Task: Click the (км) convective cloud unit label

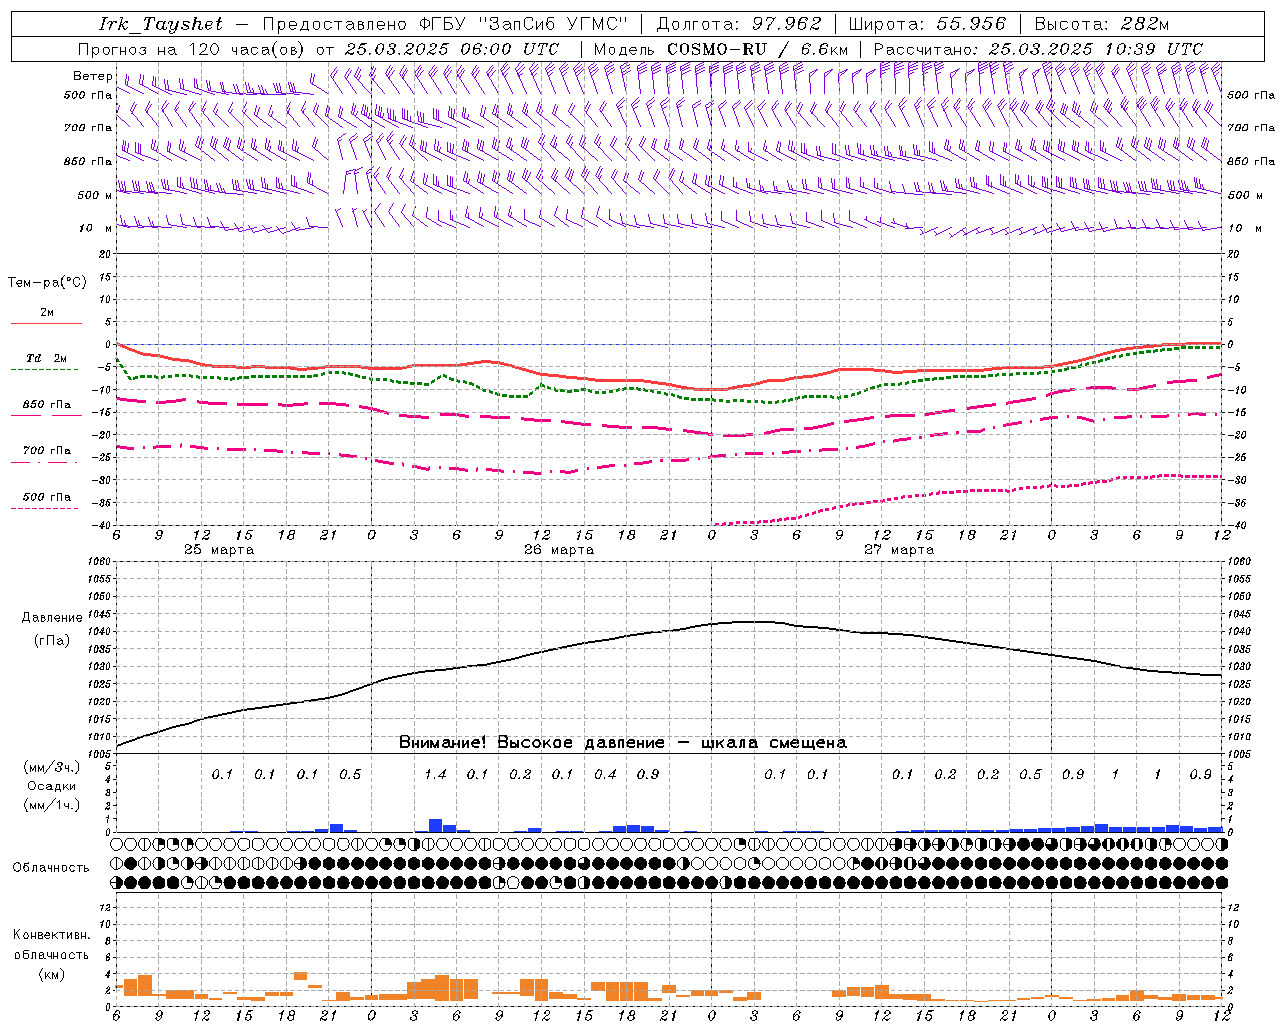Action: click(x=51, y=974)
